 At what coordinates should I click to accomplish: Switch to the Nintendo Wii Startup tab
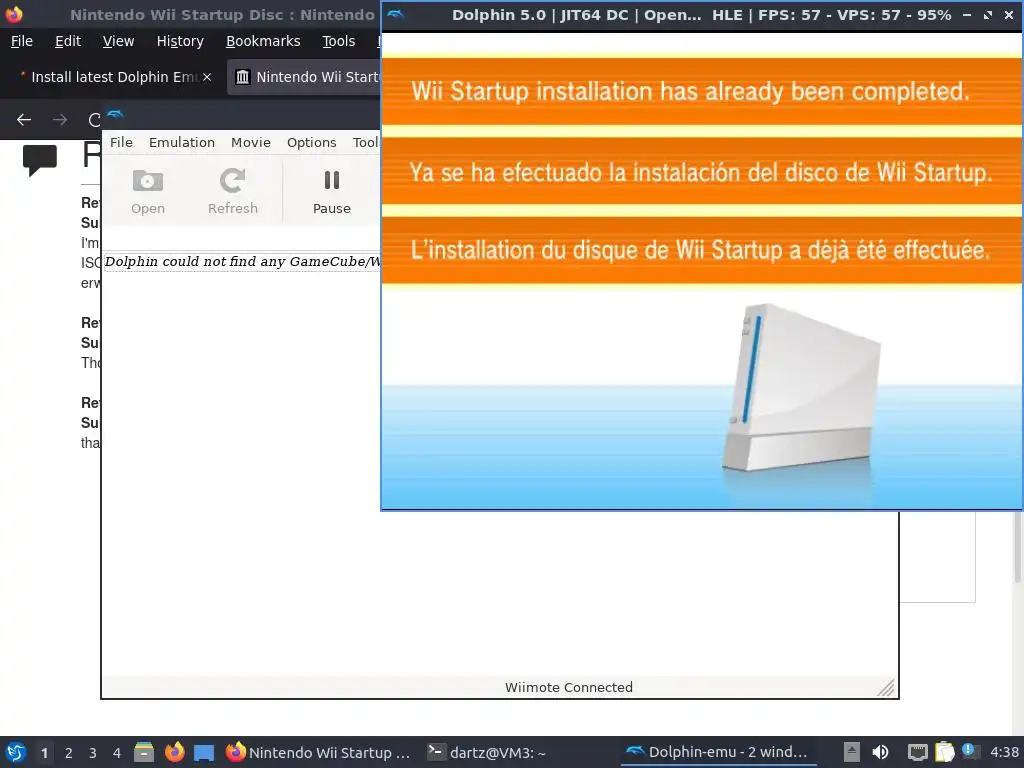click(x=304, y=77)
